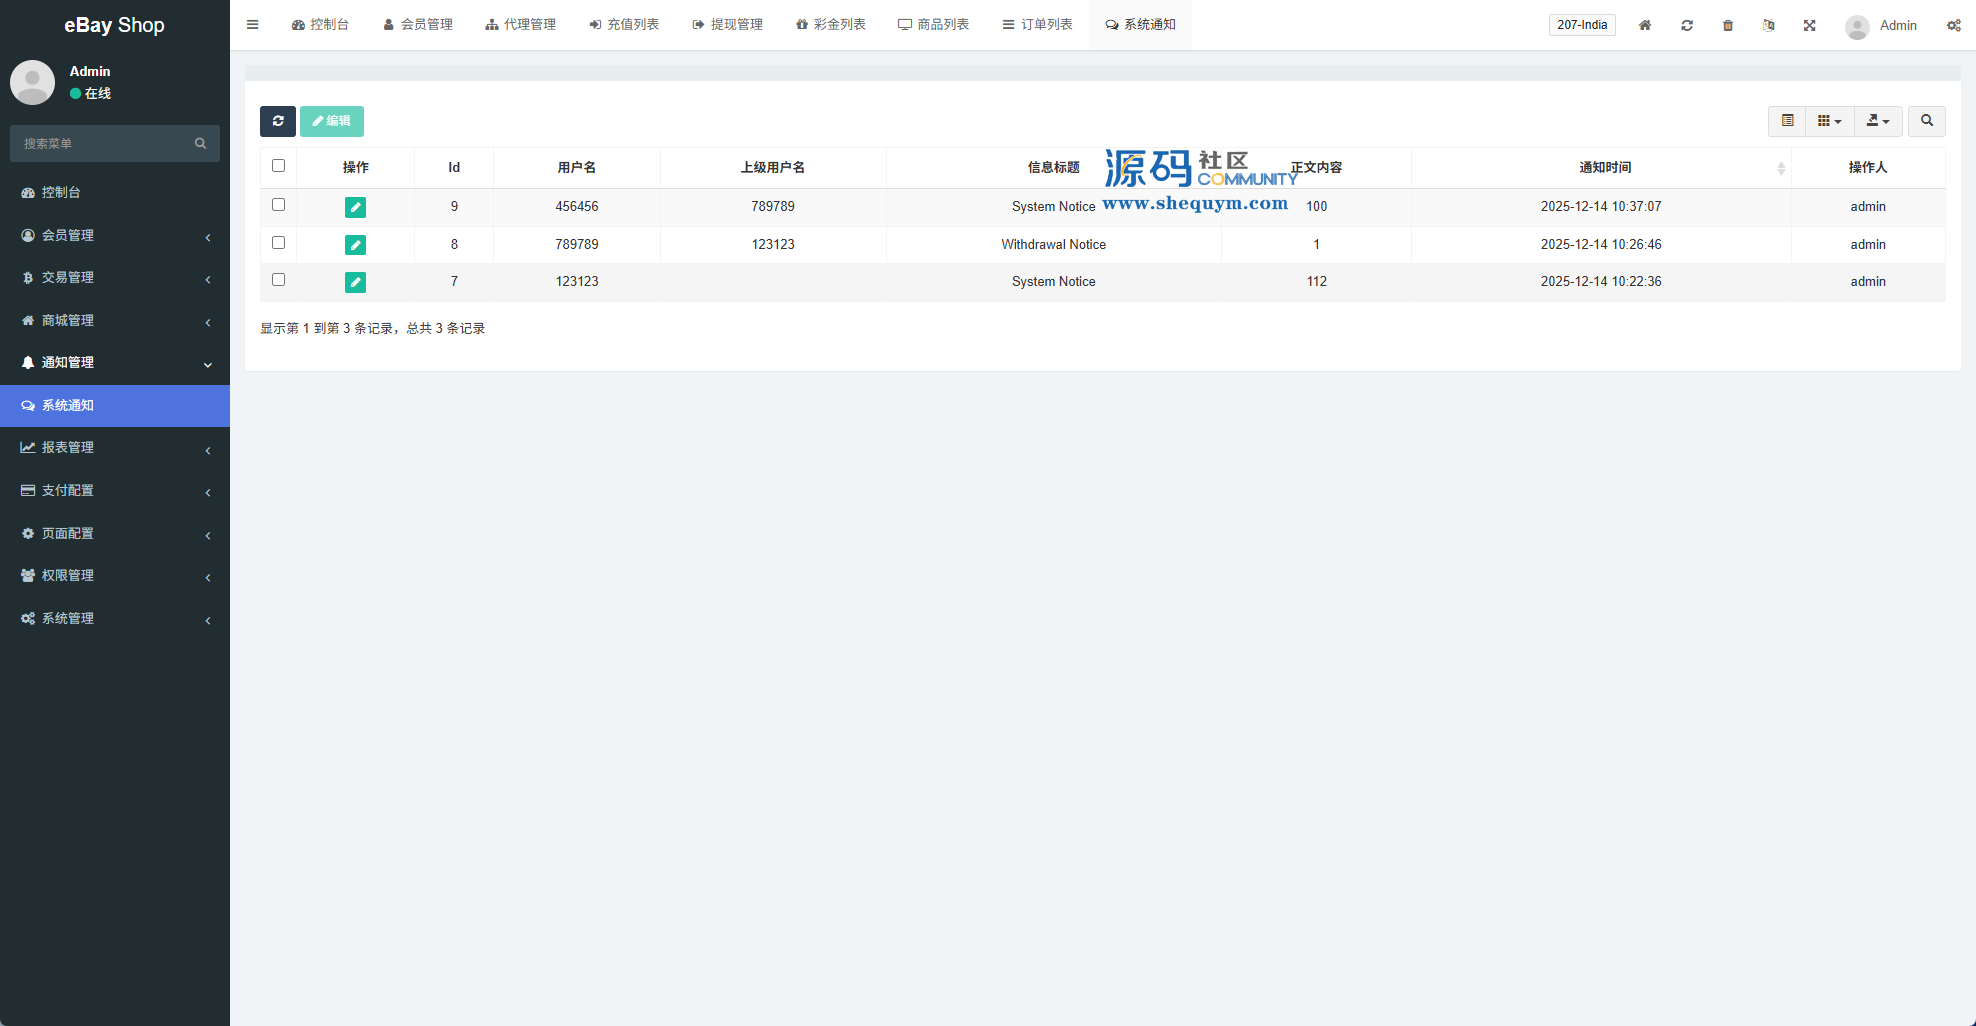Tick the checkbox for Id 7 row

pos(279,280)
